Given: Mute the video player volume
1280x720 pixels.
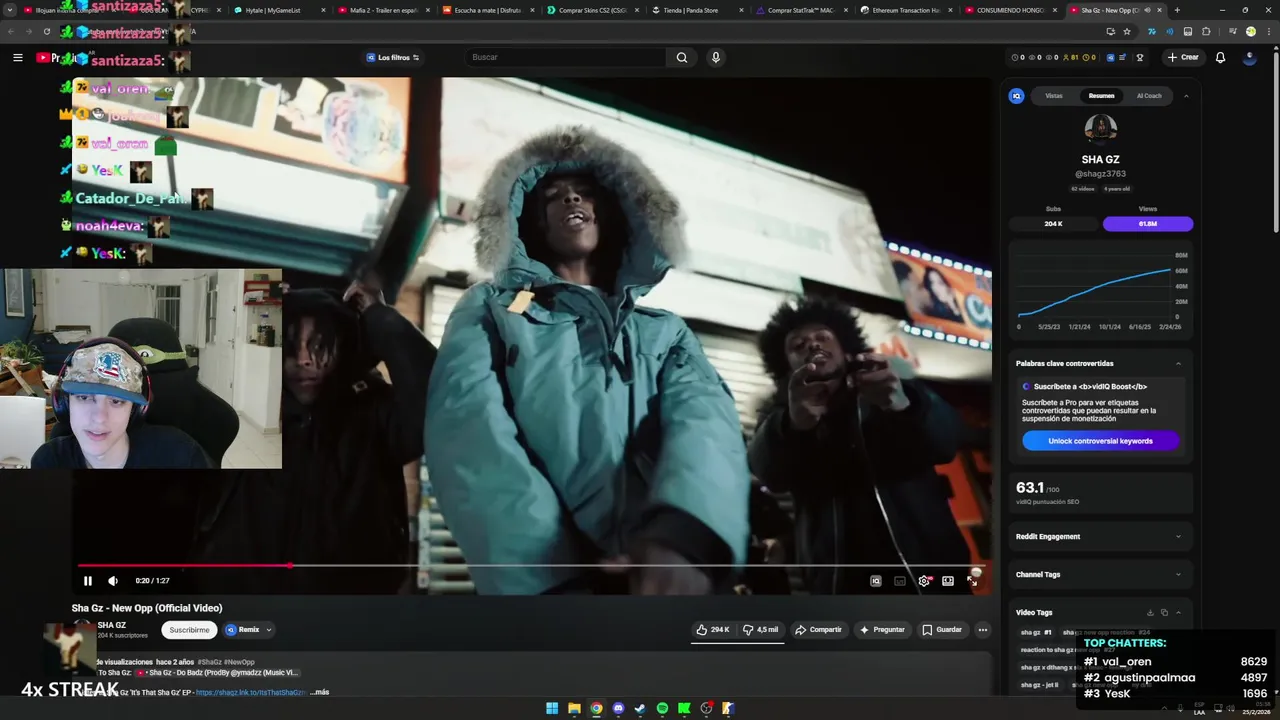Looking at the screenshot, I should pyautogui.click(x=113, y=581).
